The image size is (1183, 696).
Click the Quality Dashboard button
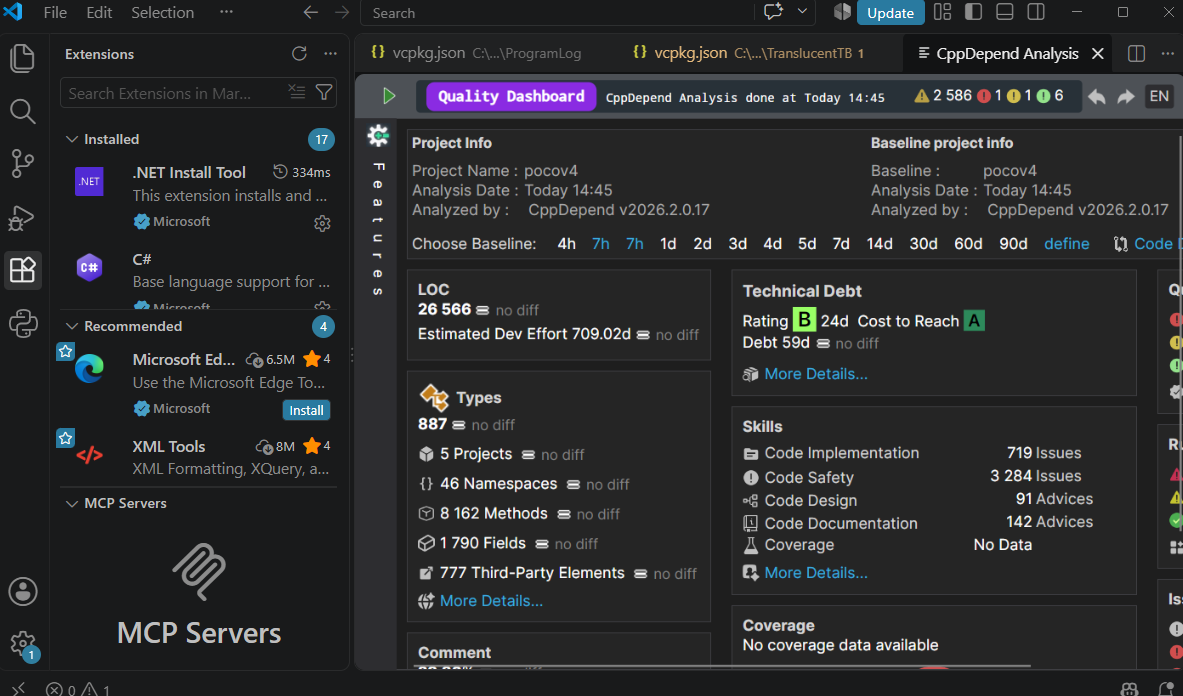511,97
